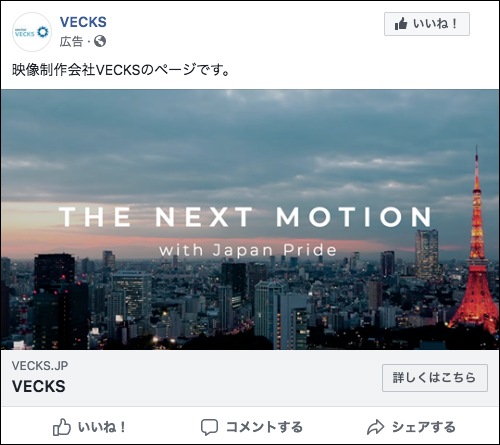Screen dimensions: 500x445
Task: Like the post using the bottom いいね! text
Action: pos(102,427)
